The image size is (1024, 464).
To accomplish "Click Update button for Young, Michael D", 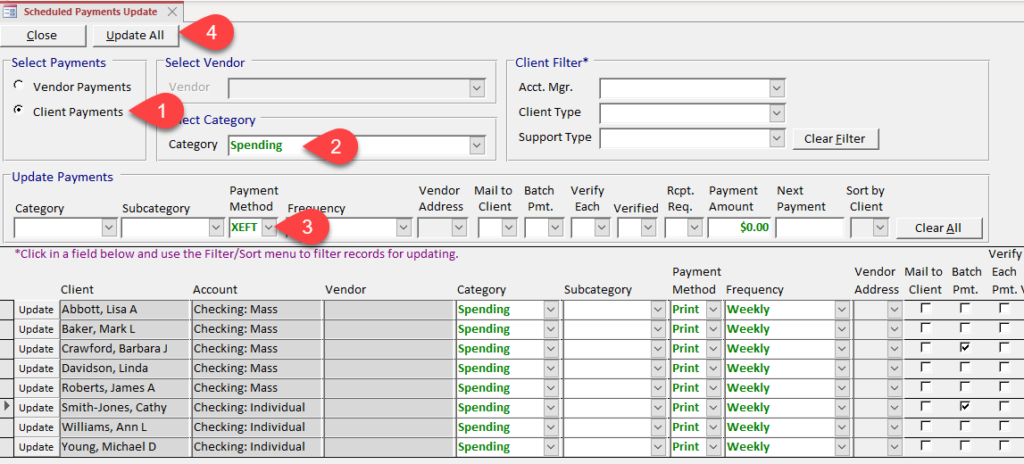I will pyautogui.click(x=36, y=447).
